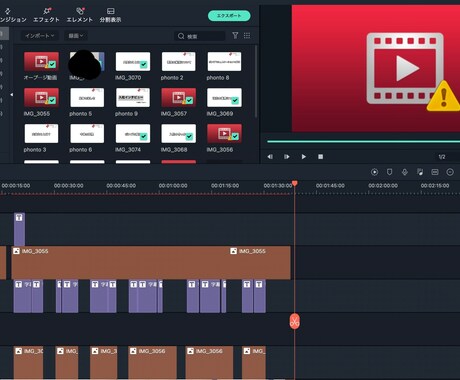Select the first IMG_3055 clip on timeline
Screen dimensions: 460x380
click(120, 263)
